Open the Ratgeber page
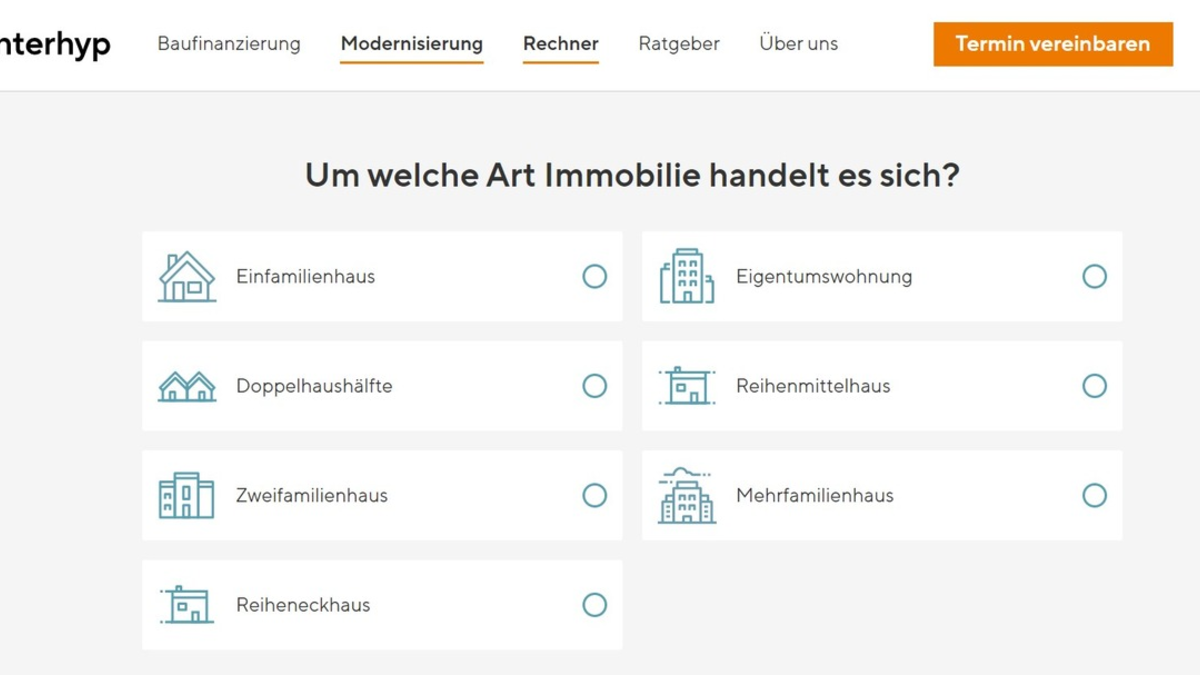Image resolution: width=1200 pixels, height=675 pixels. [x=679, y=43]
